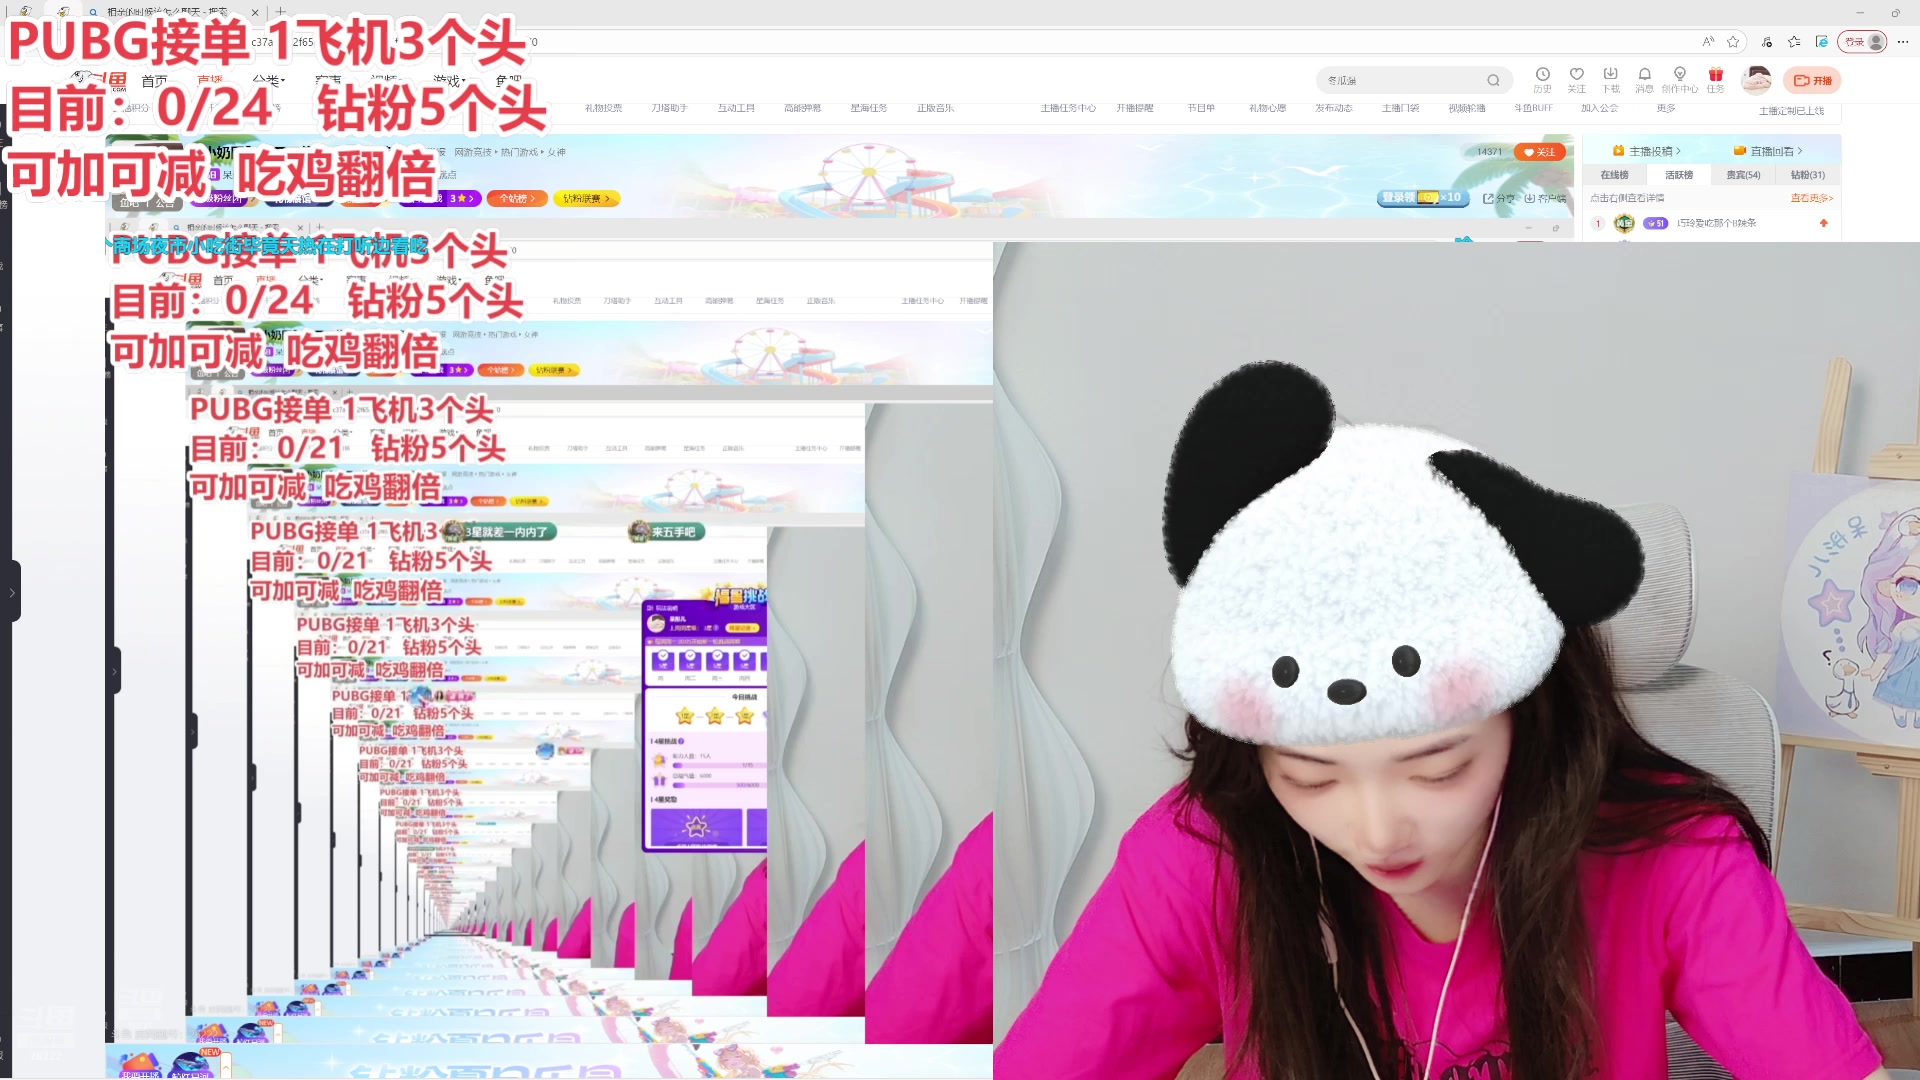The image size is (1920, 1080).
Task: Open browser settings and more menu
Action: point(1903,41)
